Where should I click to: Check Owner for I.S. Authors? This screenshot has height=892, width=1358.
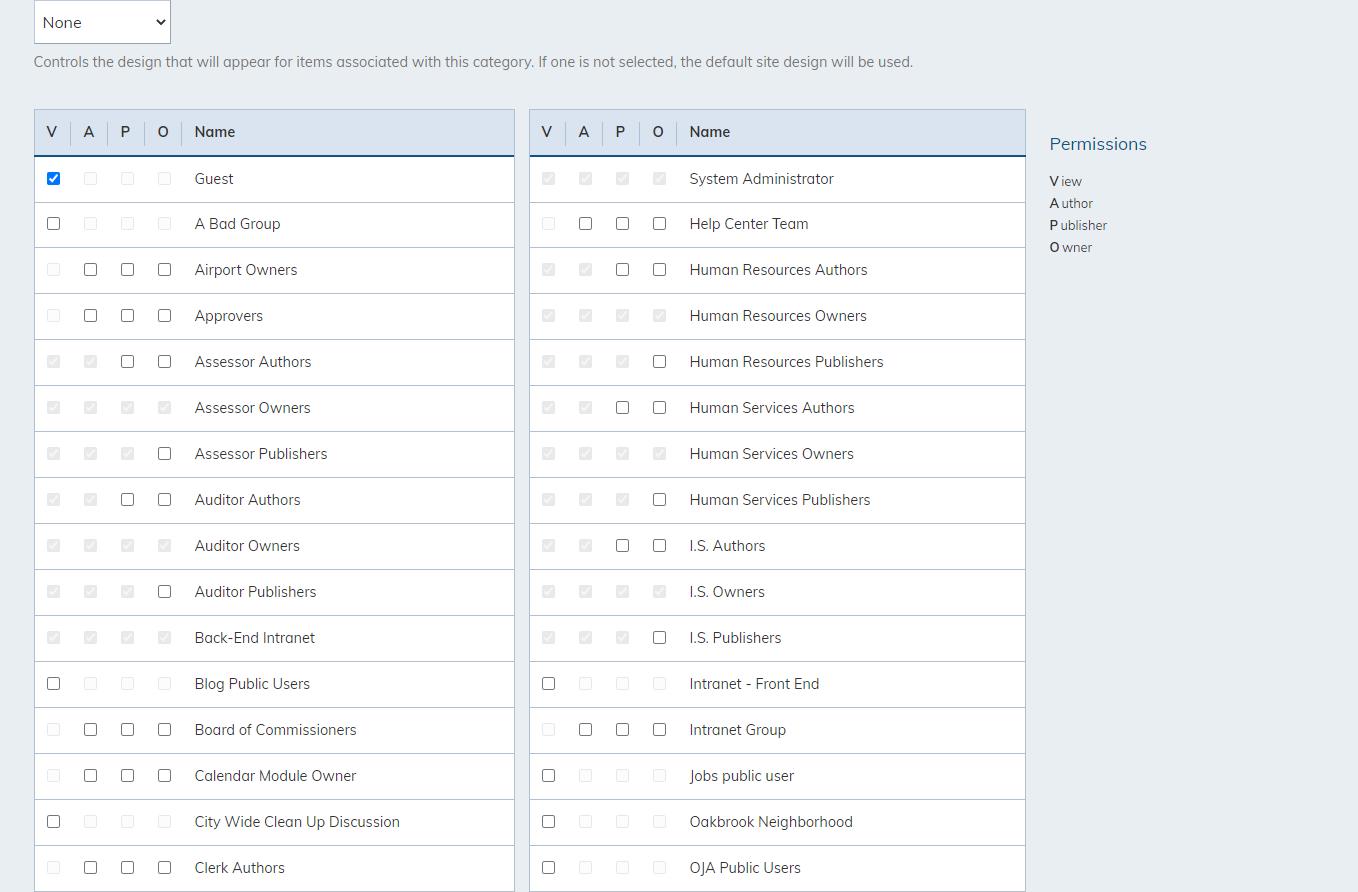pos(660,546)
